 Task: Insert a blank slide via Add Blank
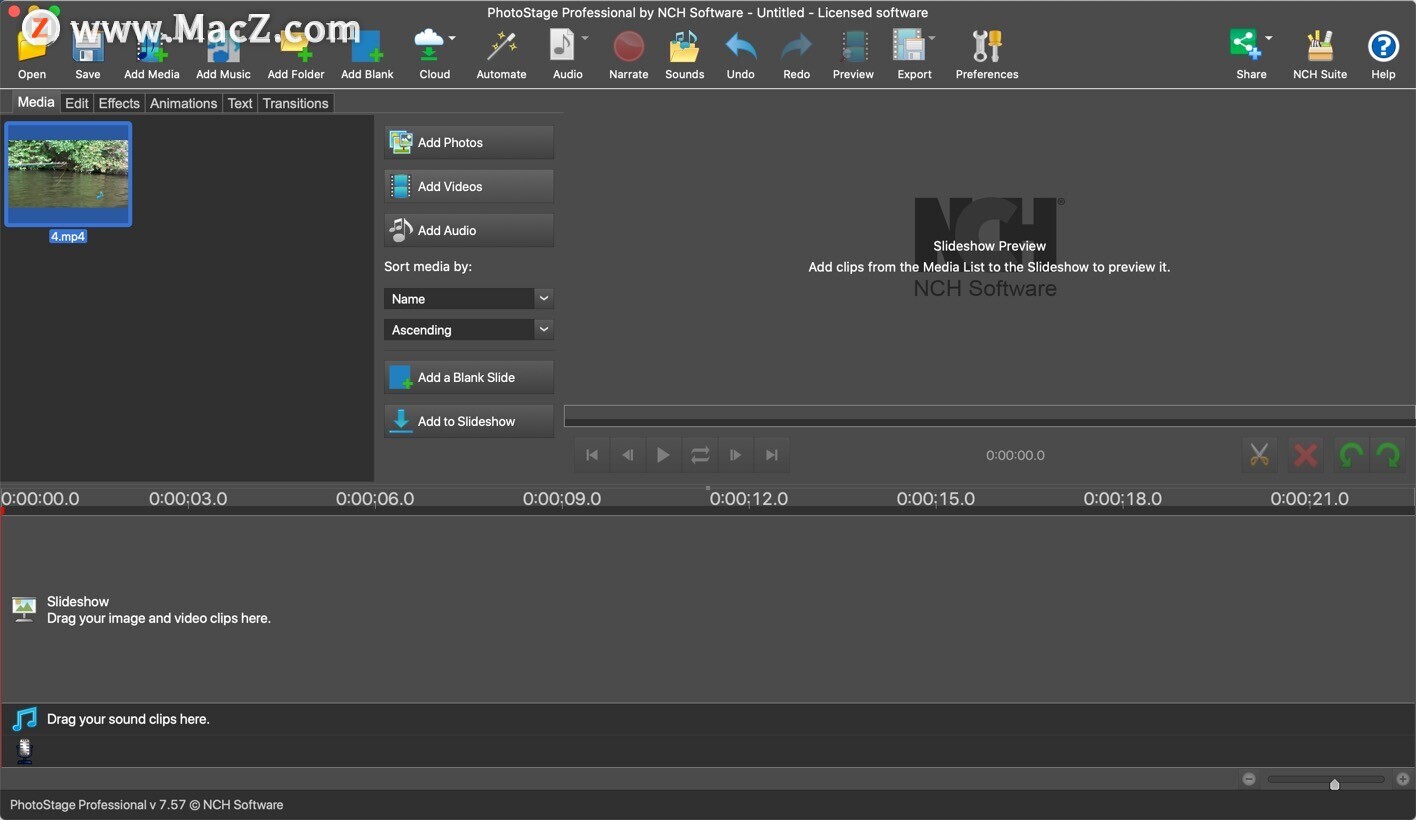point(367,54)
